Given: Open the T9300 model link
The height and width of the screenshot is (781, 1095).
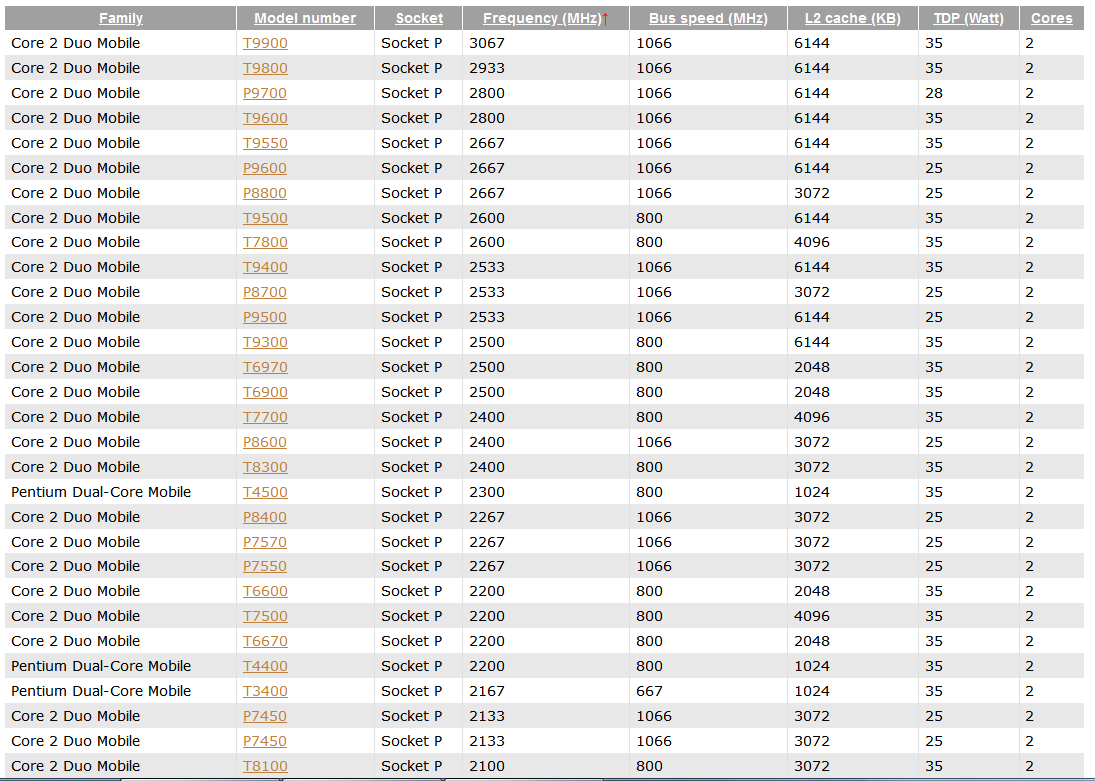Looking at the screenshot, I should 265,343.
